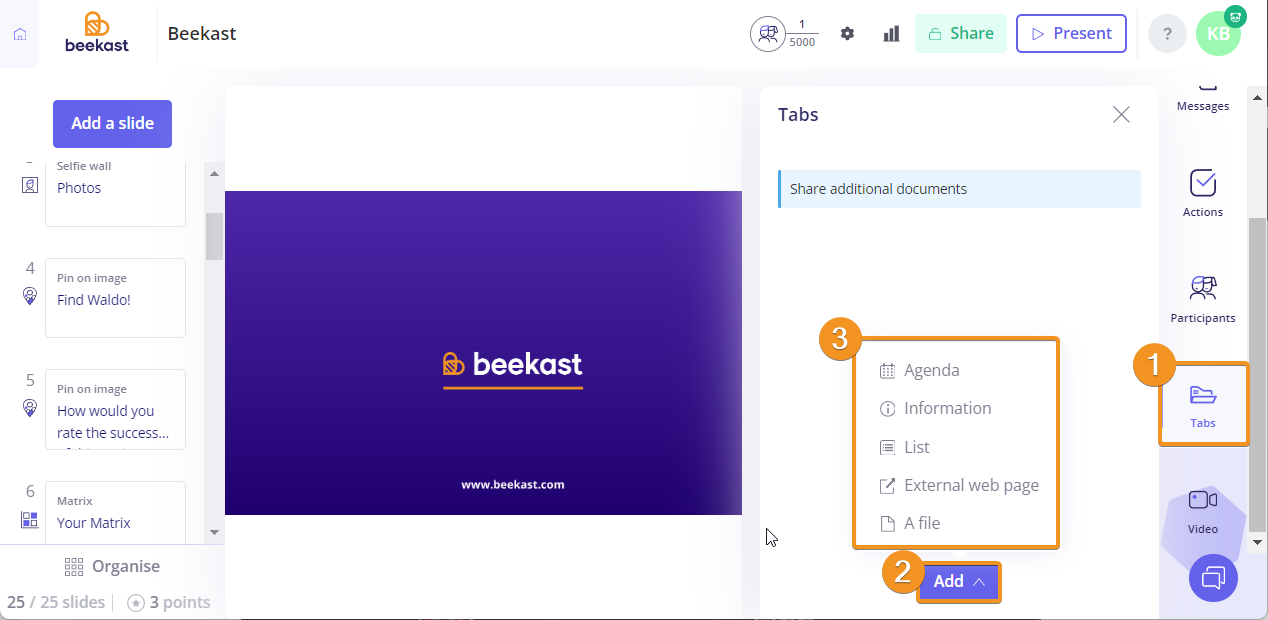Open the live chat bubble

(x=1213, y=577)
